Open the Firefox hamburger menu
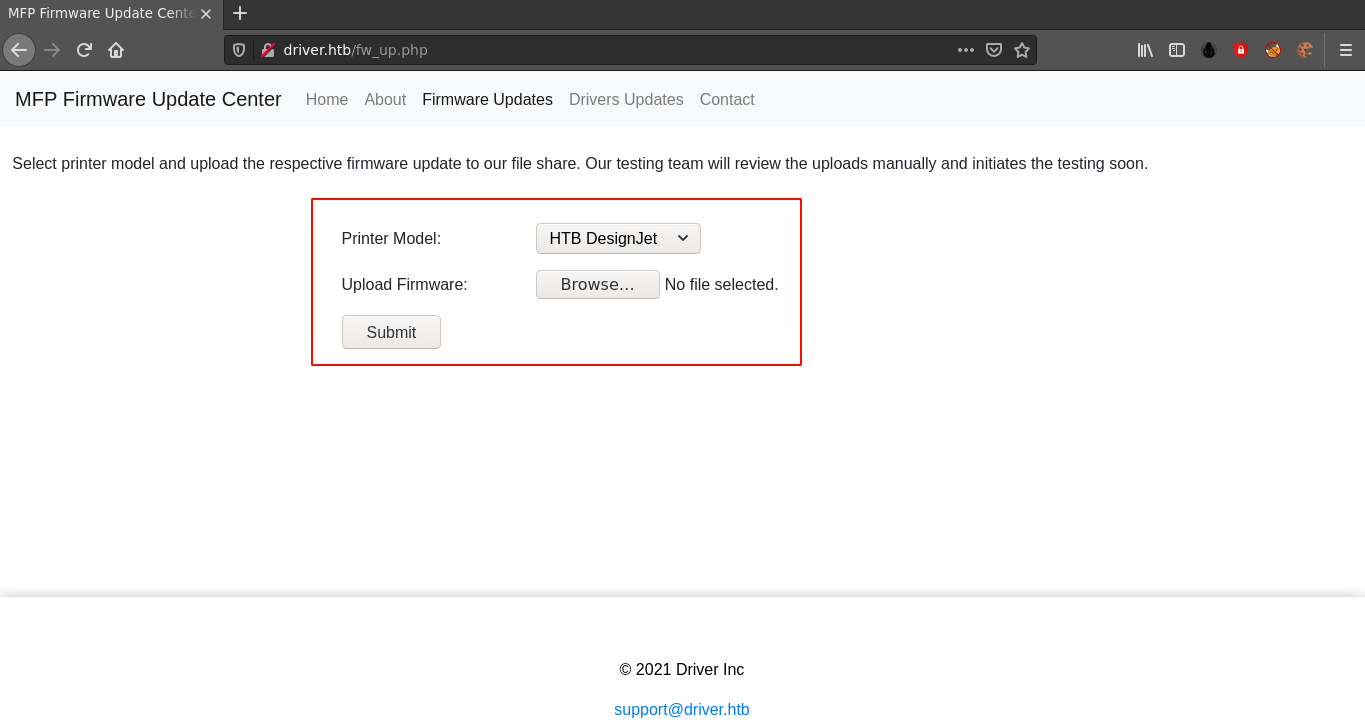1365x727 pixels. click(x=1345, y=50)
